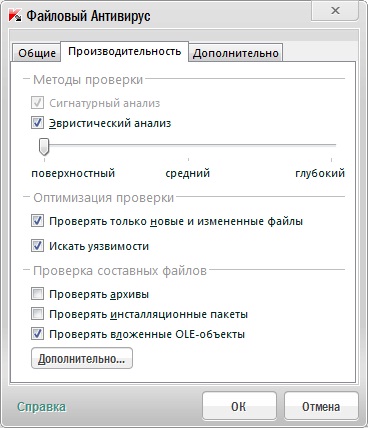Screen dimensions: 368x428
Task: Click the Эвристический анализ label text
Action: (110, 123)
